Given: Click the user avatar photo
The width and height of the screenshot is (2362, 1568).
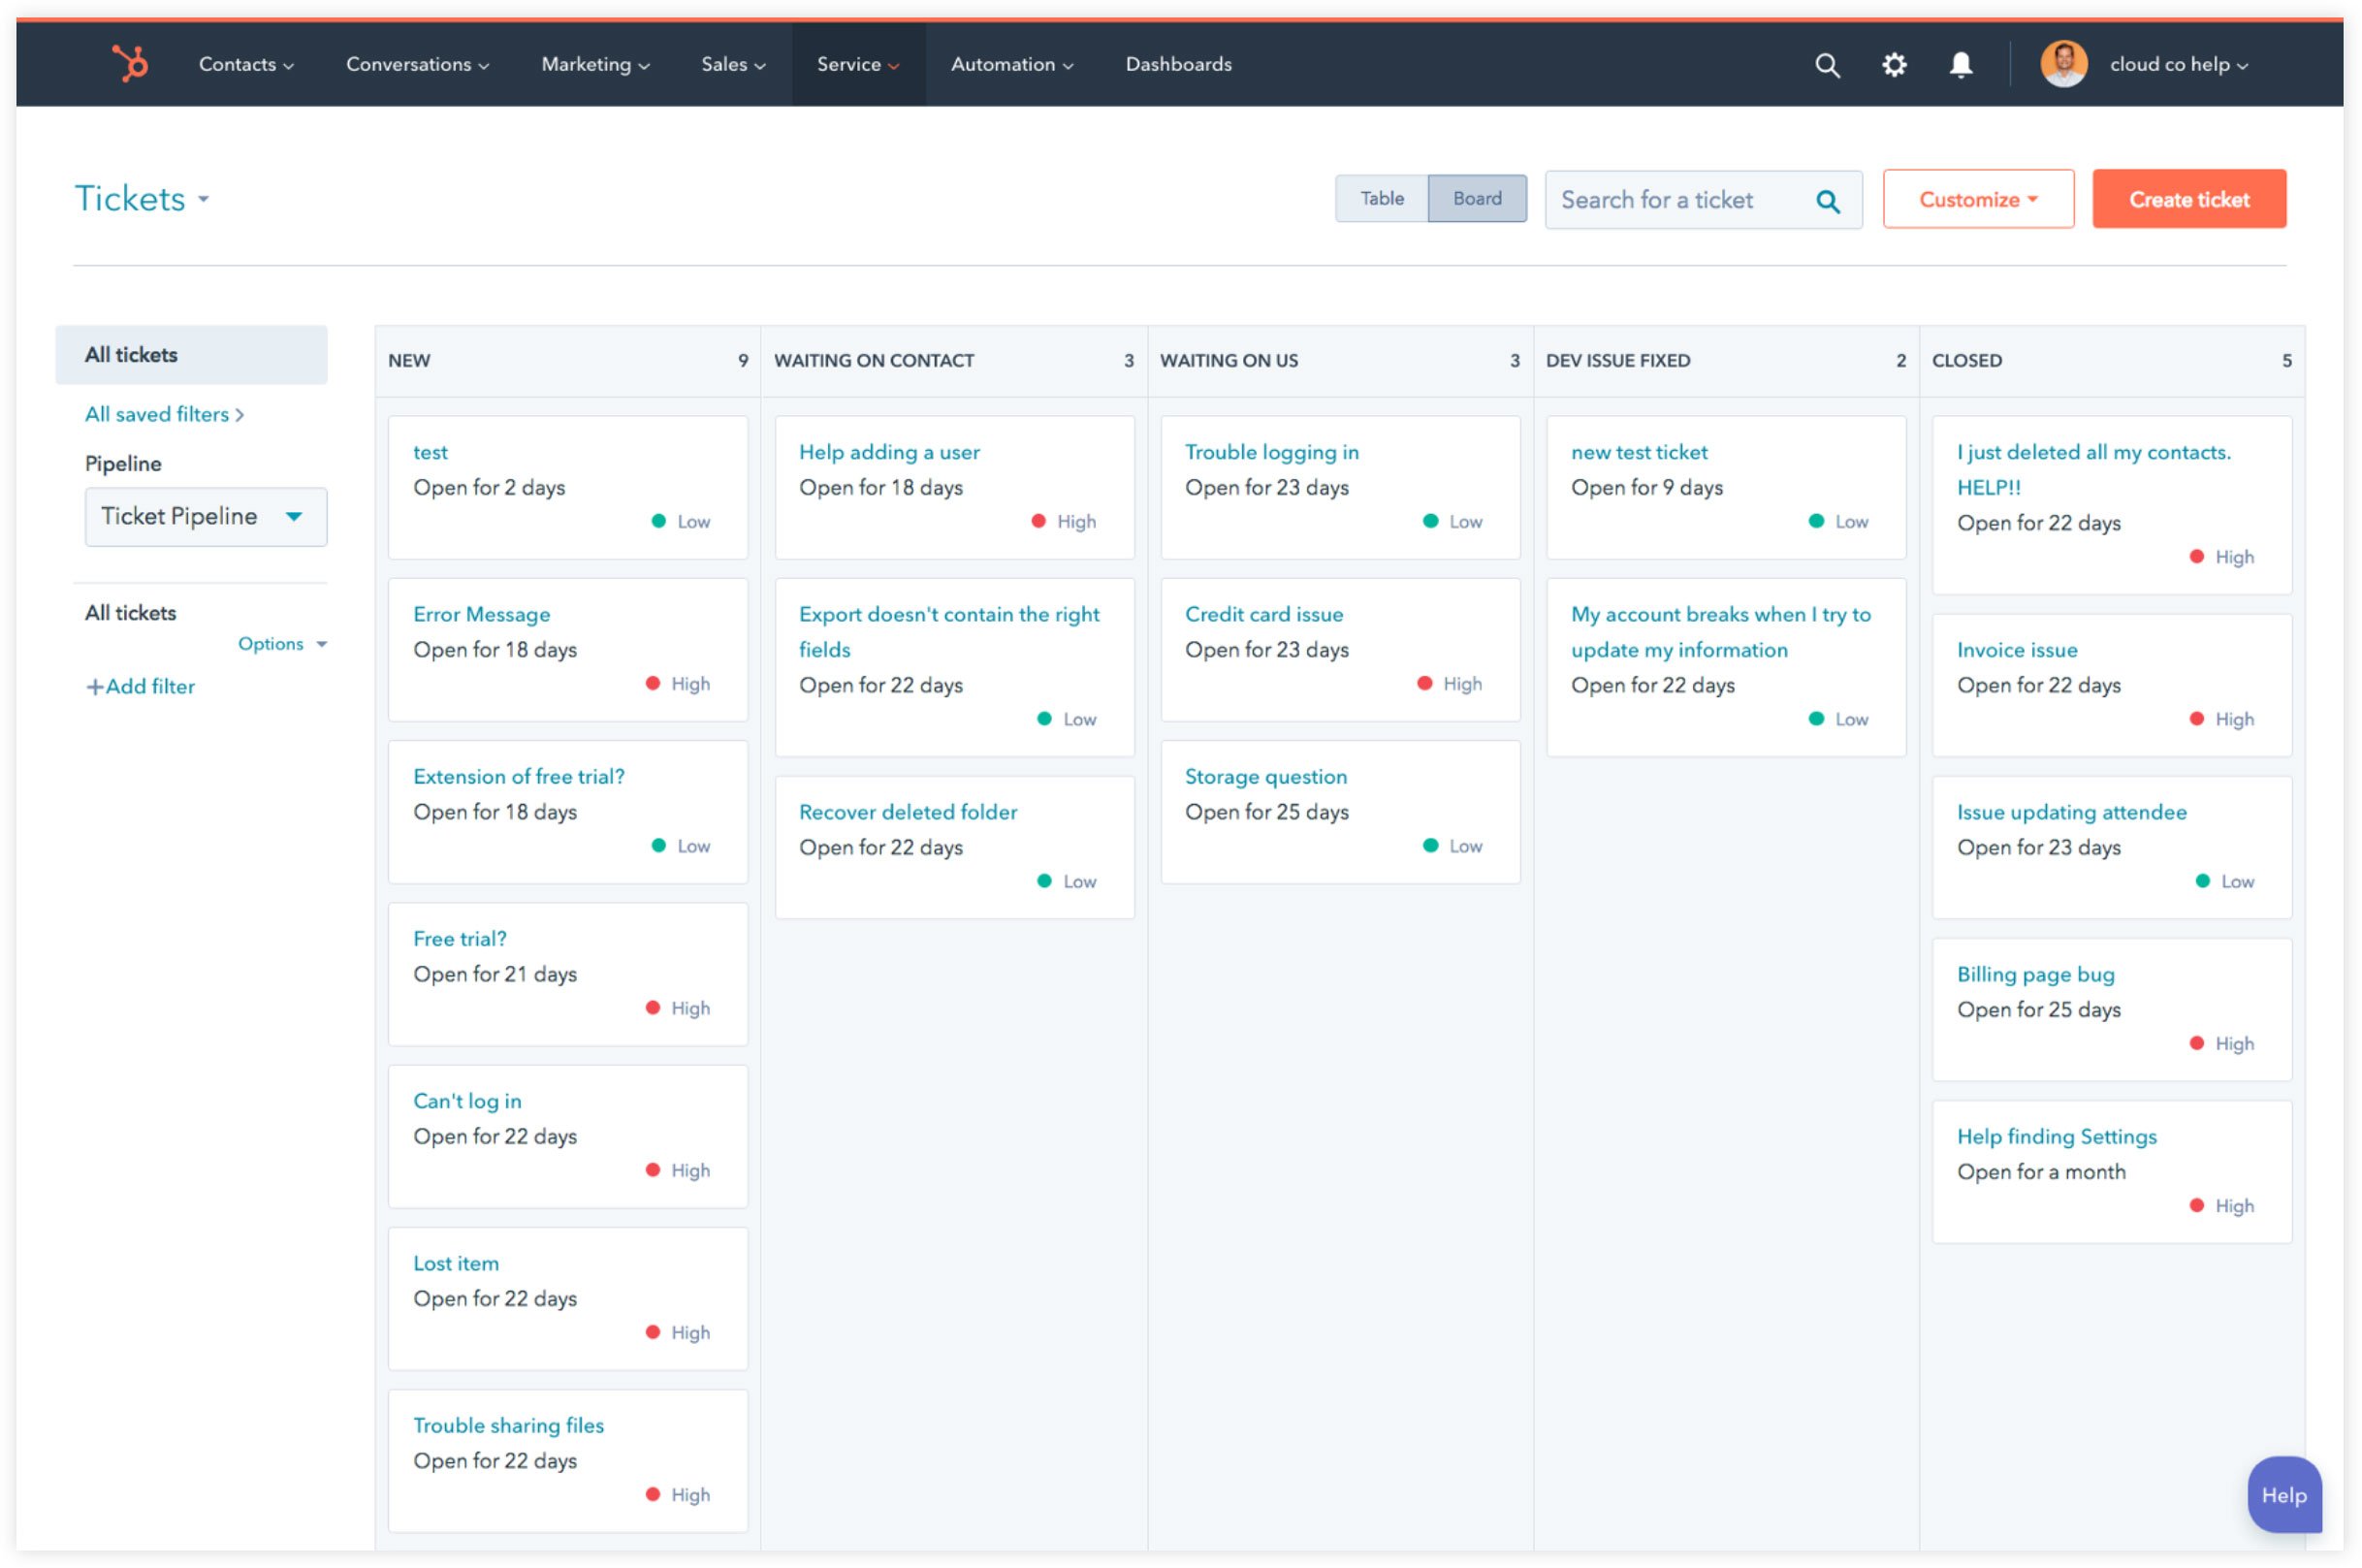Looking at the screenshot, I should click(x=2063, y=64).
